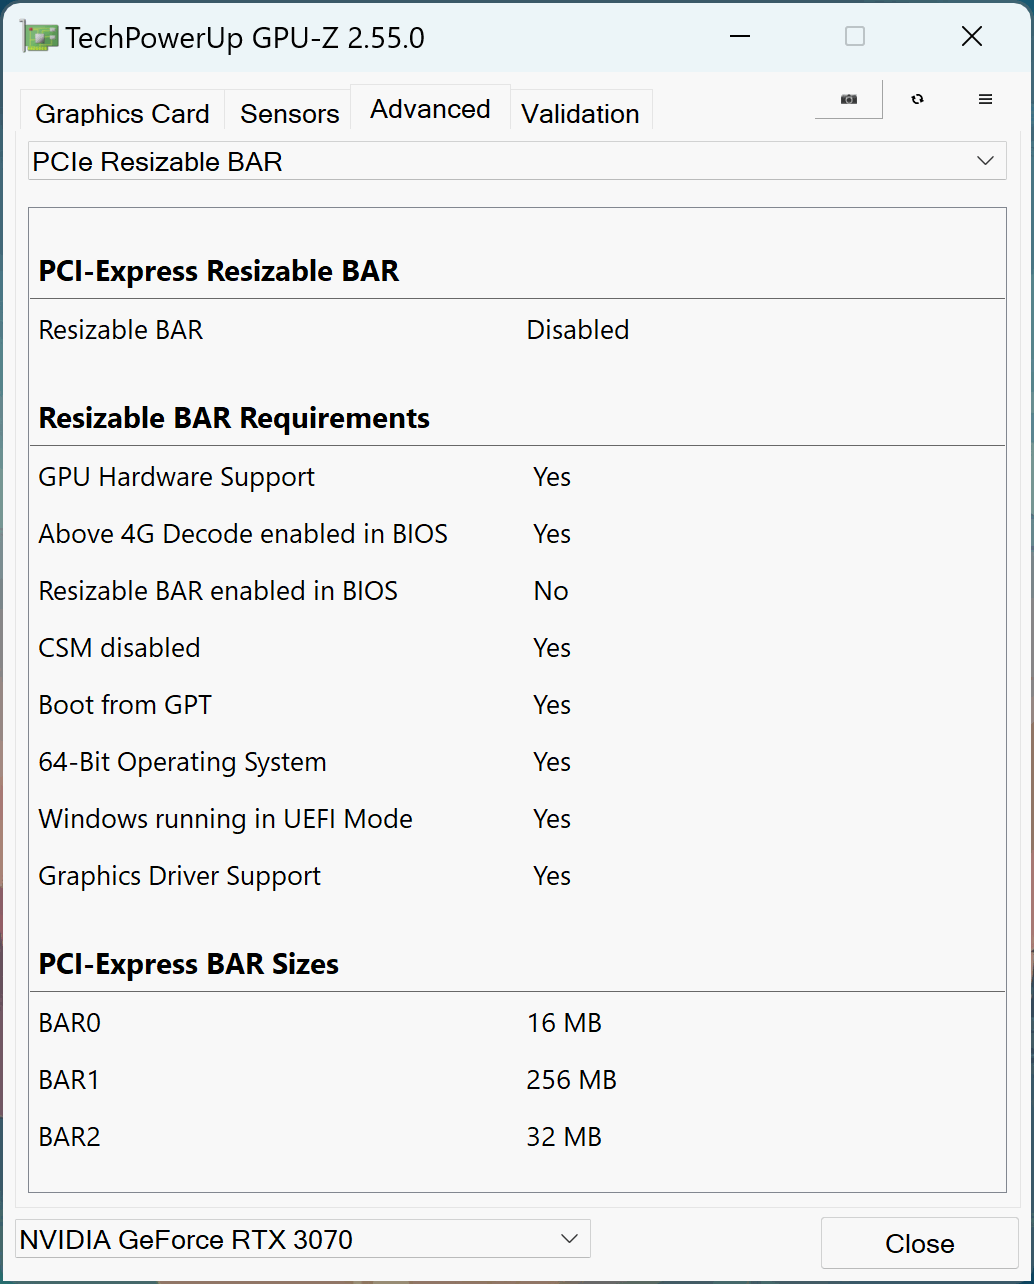1034x1284 pixels.
Task: Close the window with the title bar X
Action: [x=971, y=37]
